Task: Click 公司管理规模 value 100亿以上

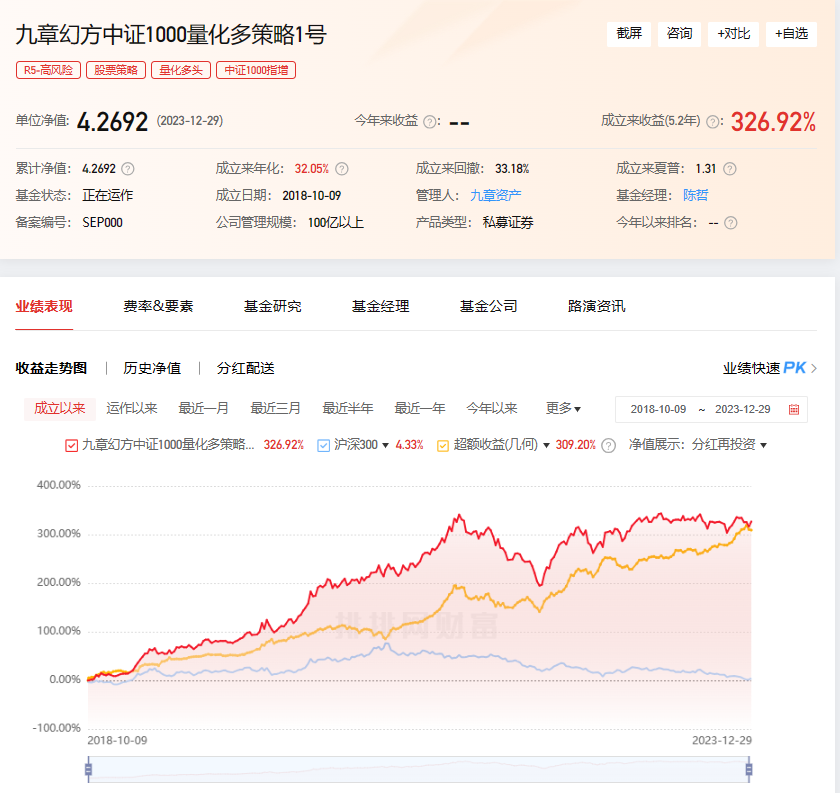Action: point(335,222)
